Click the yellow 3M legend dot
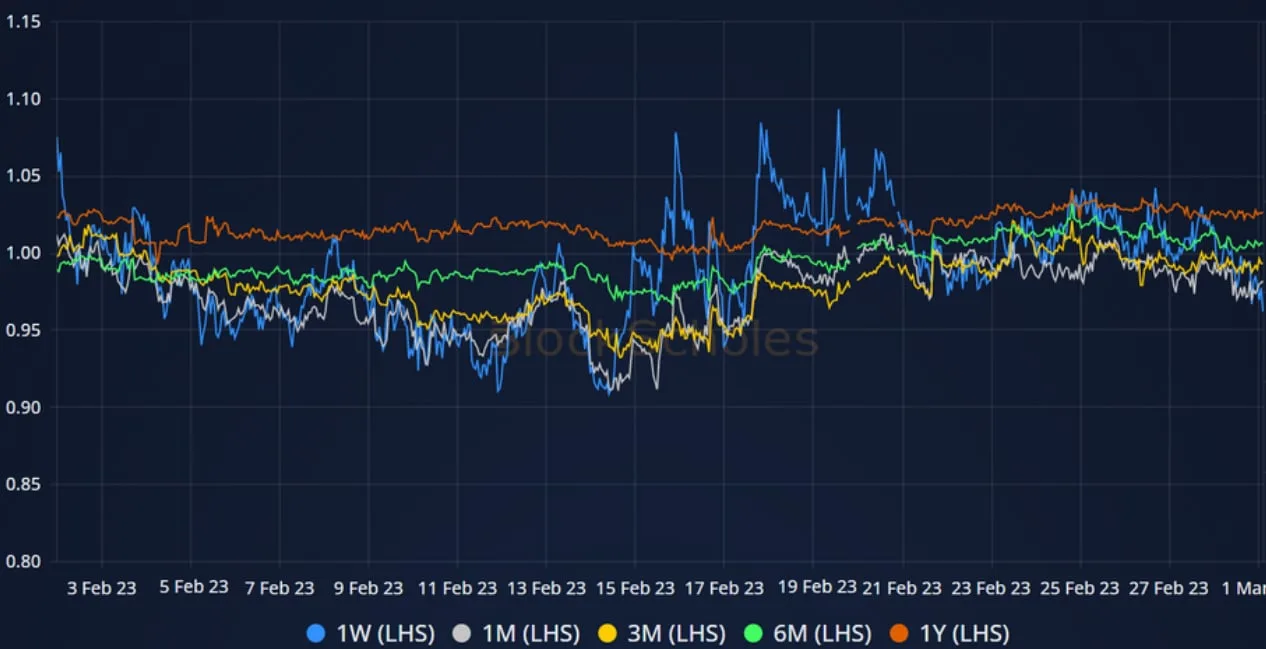This screenshot has height=649, width=1266. (606, 633)
